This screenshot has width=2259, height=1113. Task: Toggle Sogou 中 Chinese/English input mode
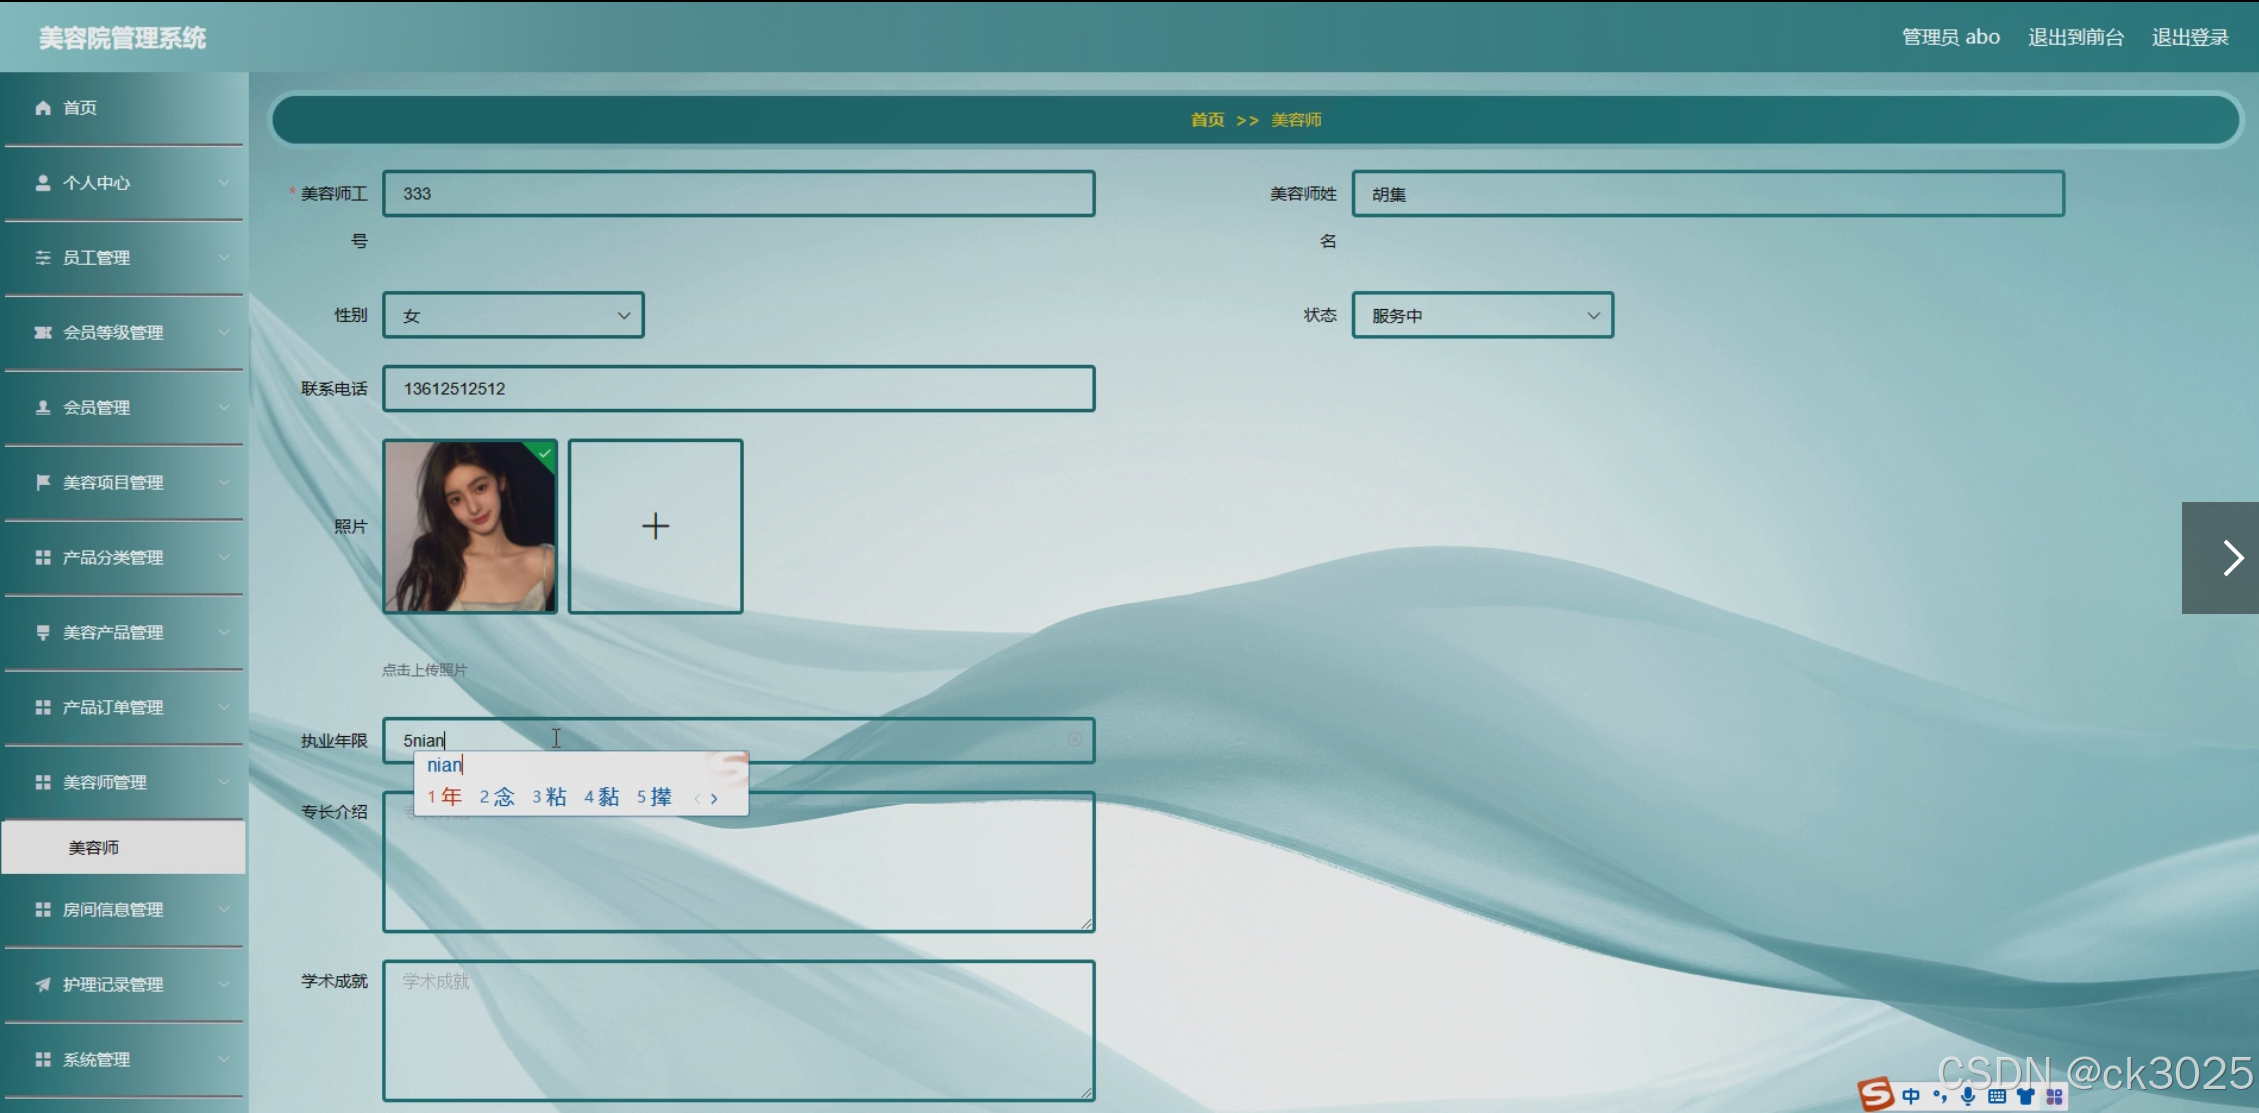click(1911, 1096)
